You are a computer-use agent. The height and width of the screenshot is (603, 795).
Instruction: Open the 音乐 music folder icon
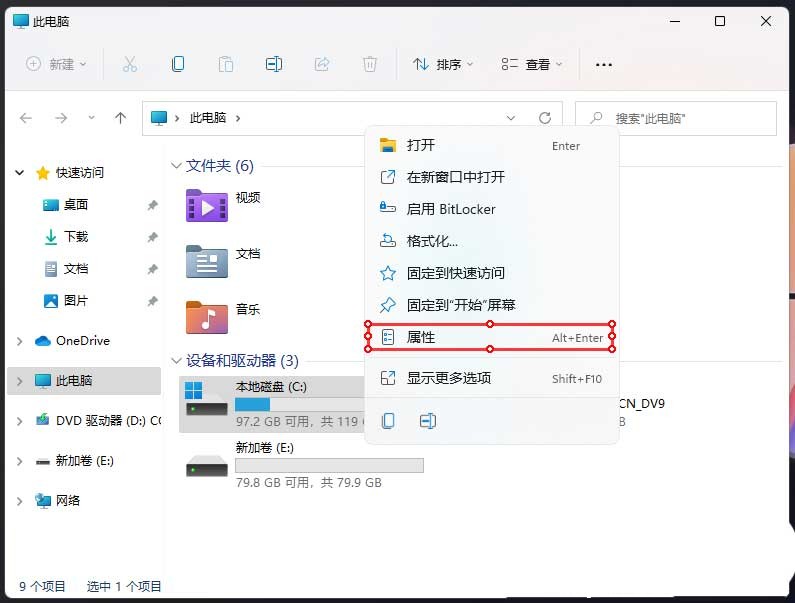click(x=206, y=317)
